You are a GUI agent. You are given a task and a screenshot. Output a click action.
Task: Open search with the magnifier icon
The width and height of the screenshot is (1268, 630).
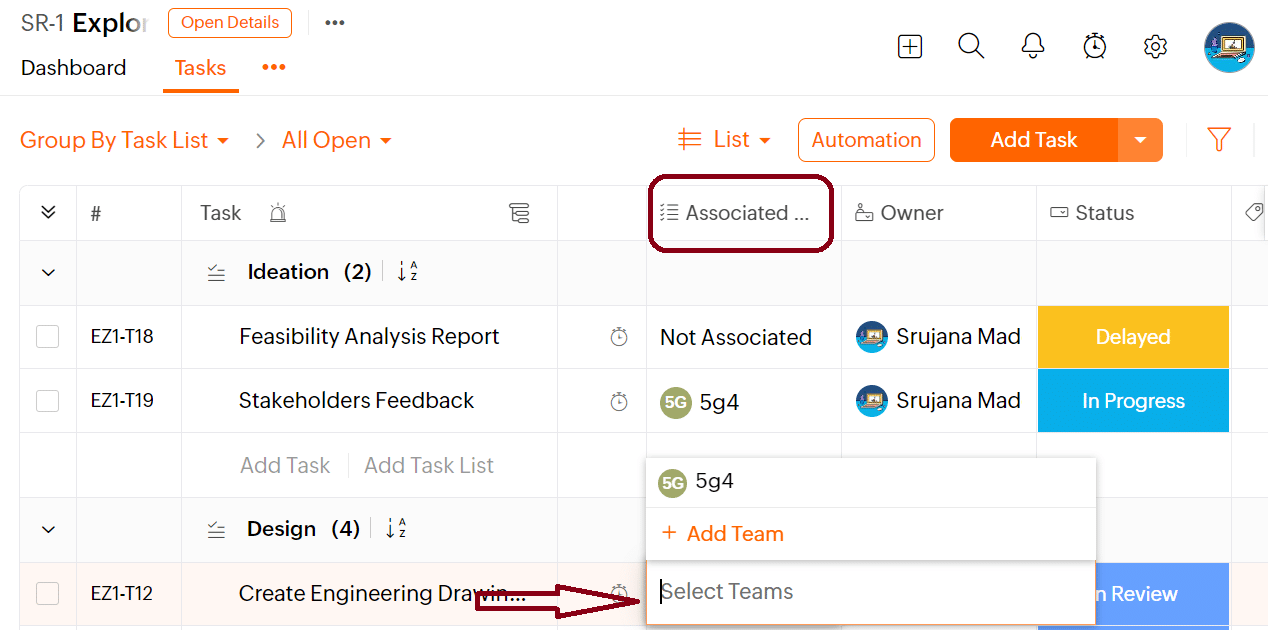[971, 46]
